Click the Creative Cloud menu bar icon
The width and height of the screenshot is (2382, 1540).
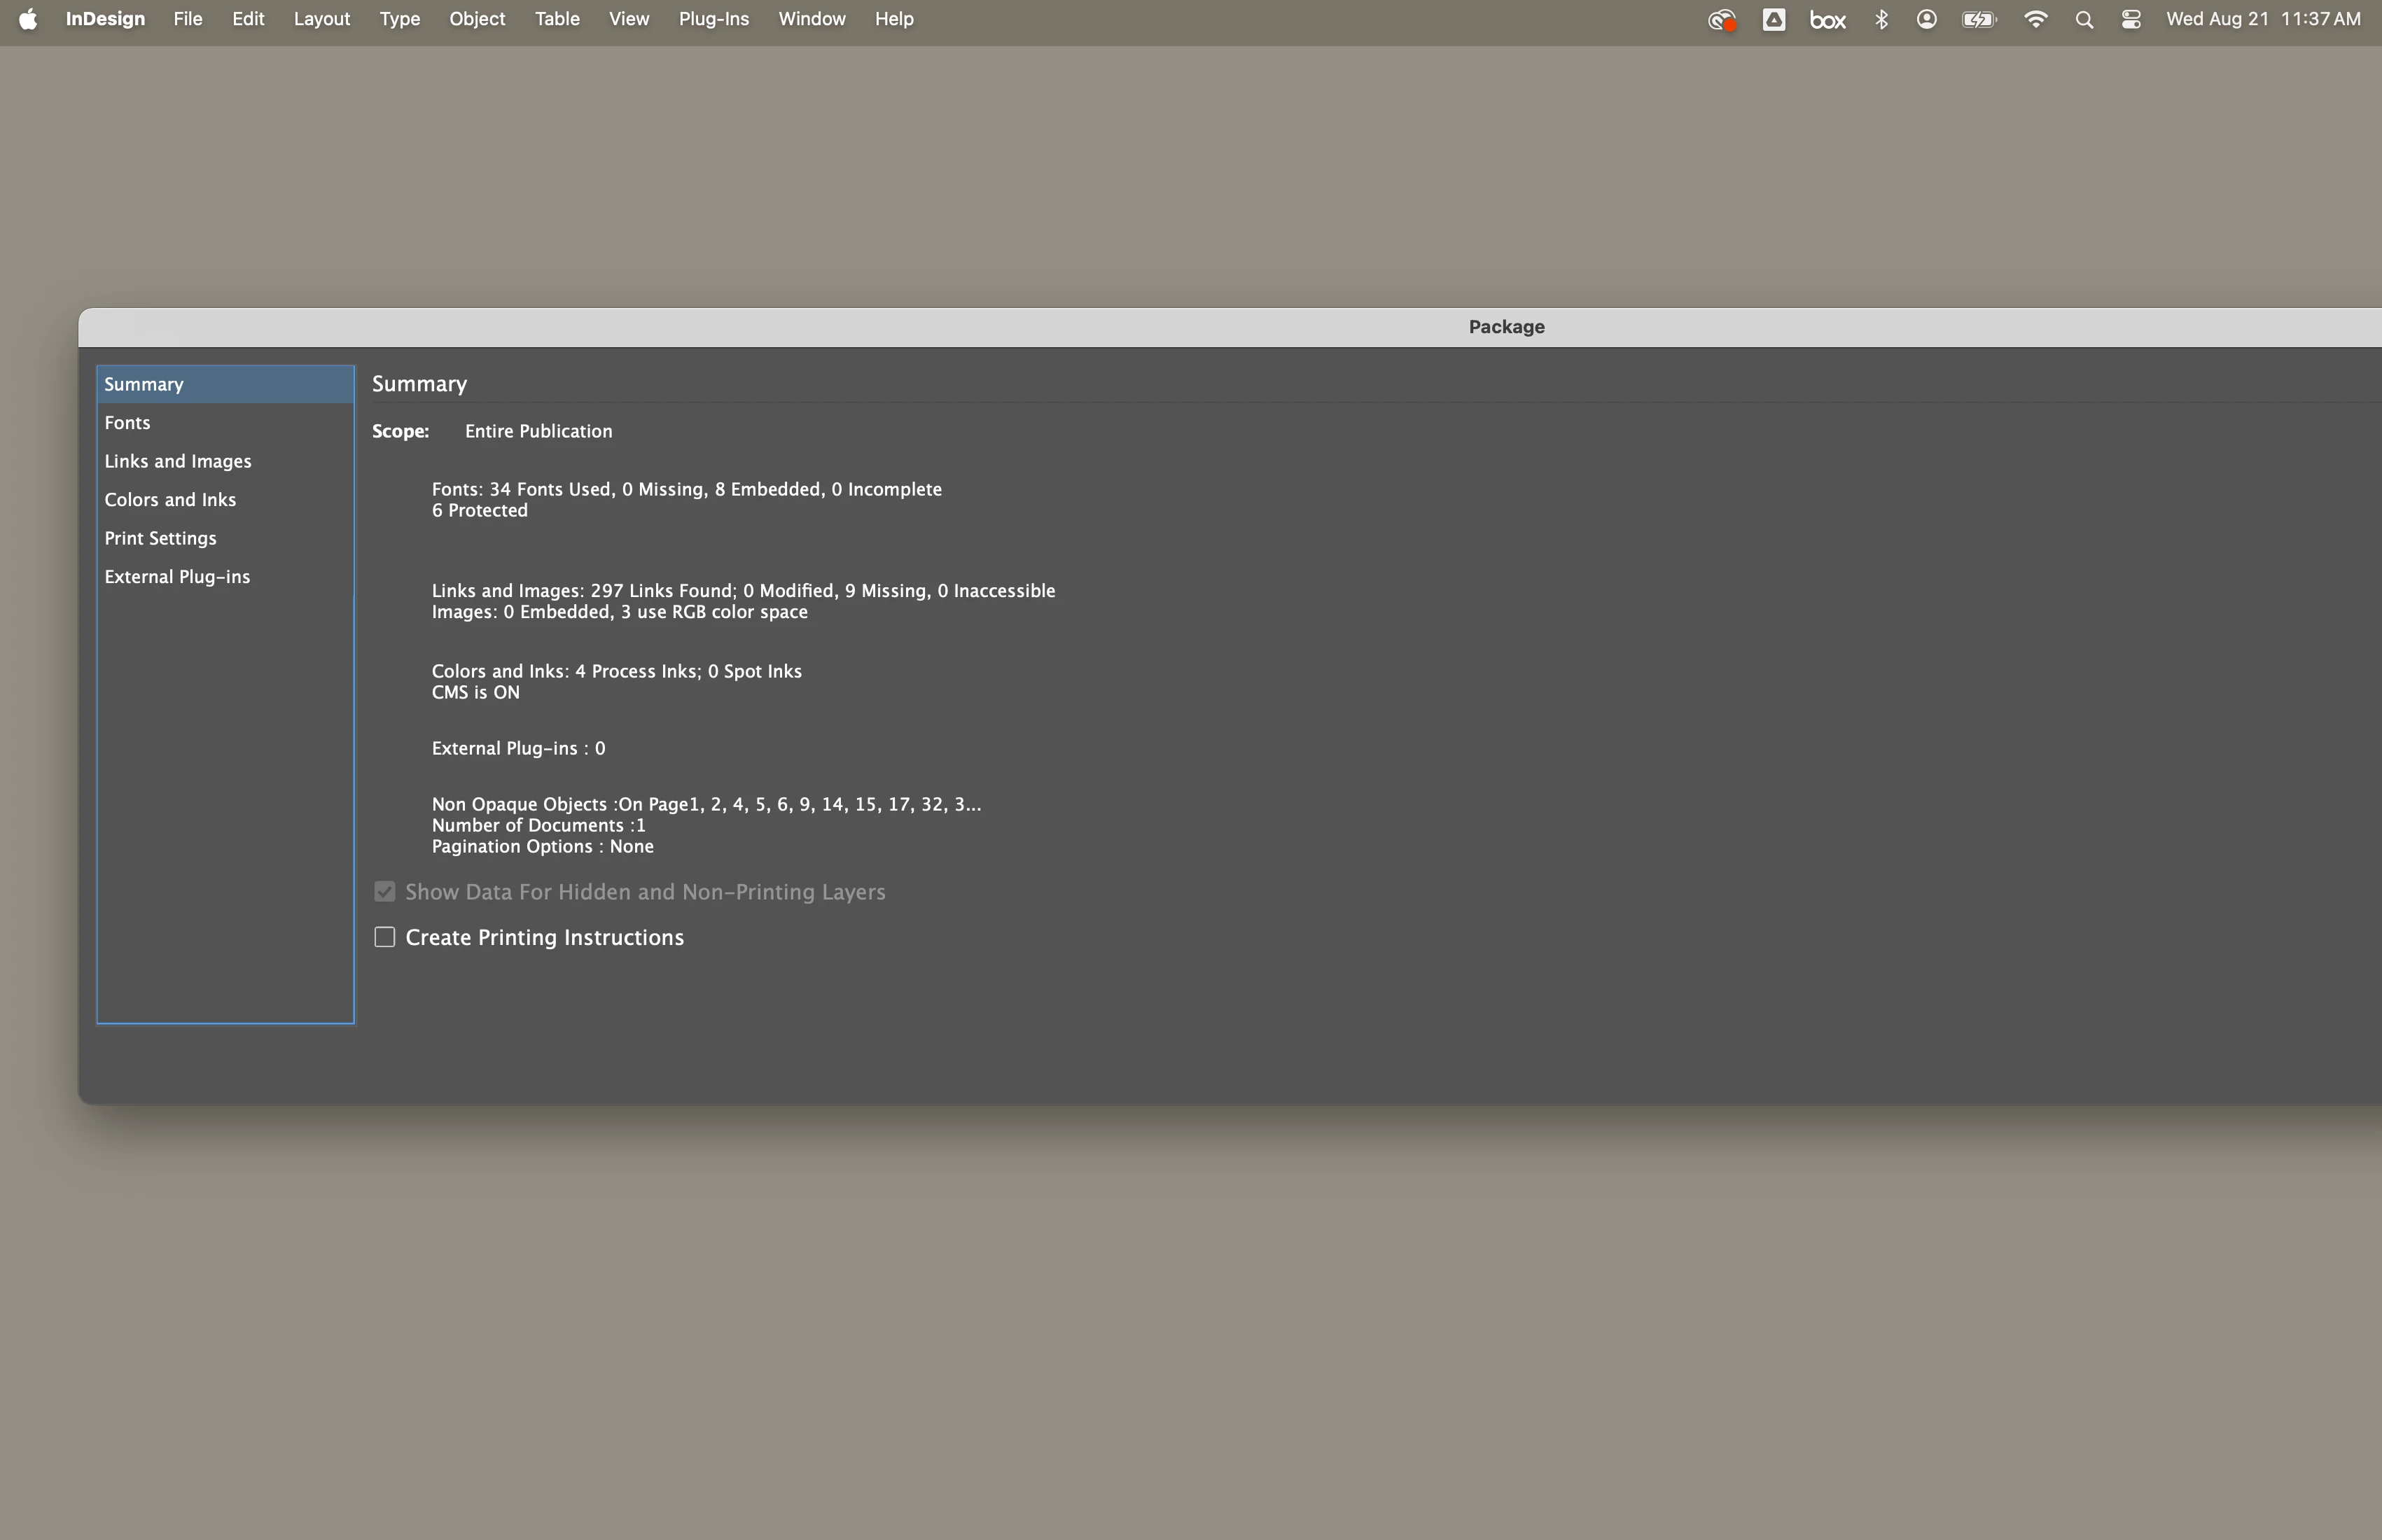click(1721, 19)
